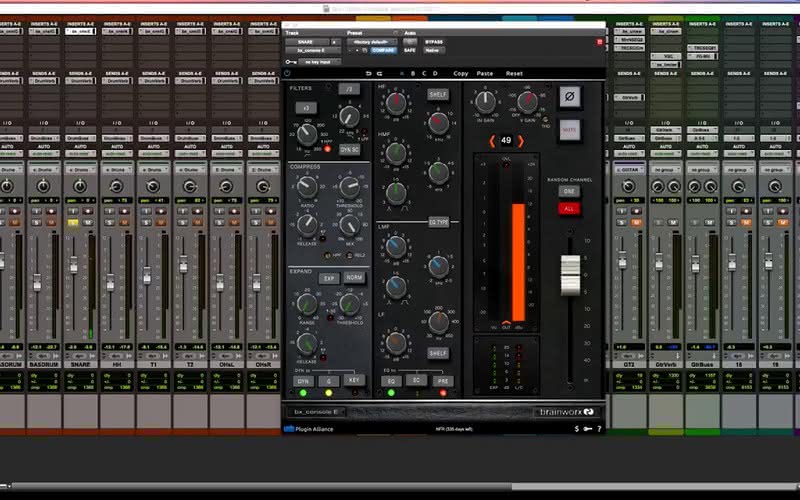This screenshot has width=800, height=500.
Task: Open the SNARE track selector dropdown
Action: pyautogui.click(x=308, y=42)
